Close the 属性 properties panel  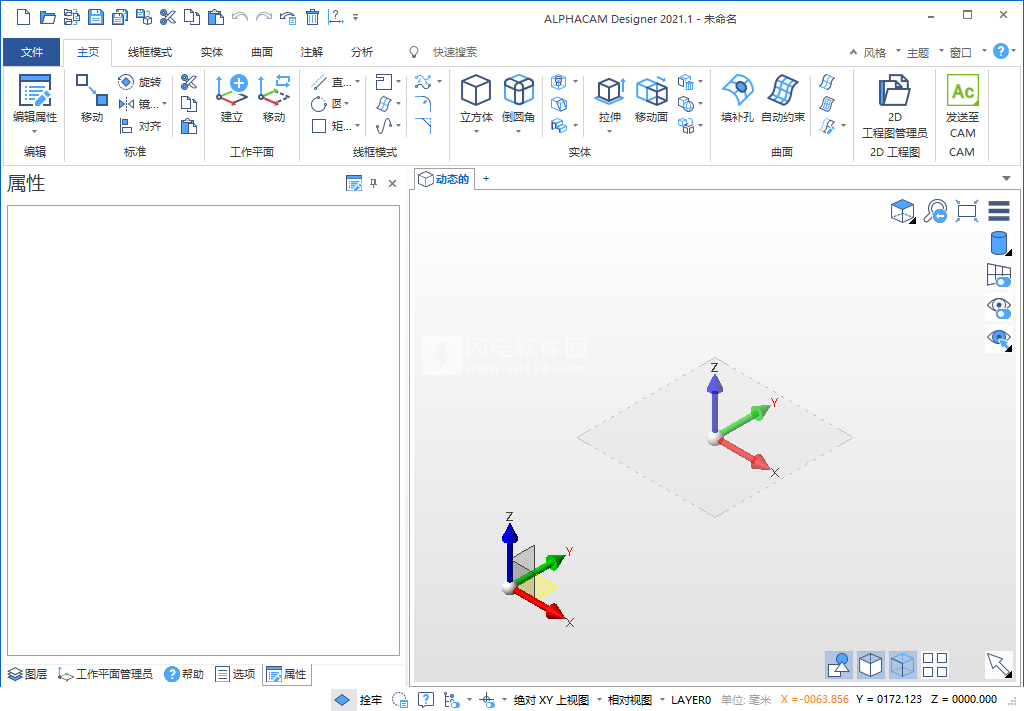pos(392,183)
